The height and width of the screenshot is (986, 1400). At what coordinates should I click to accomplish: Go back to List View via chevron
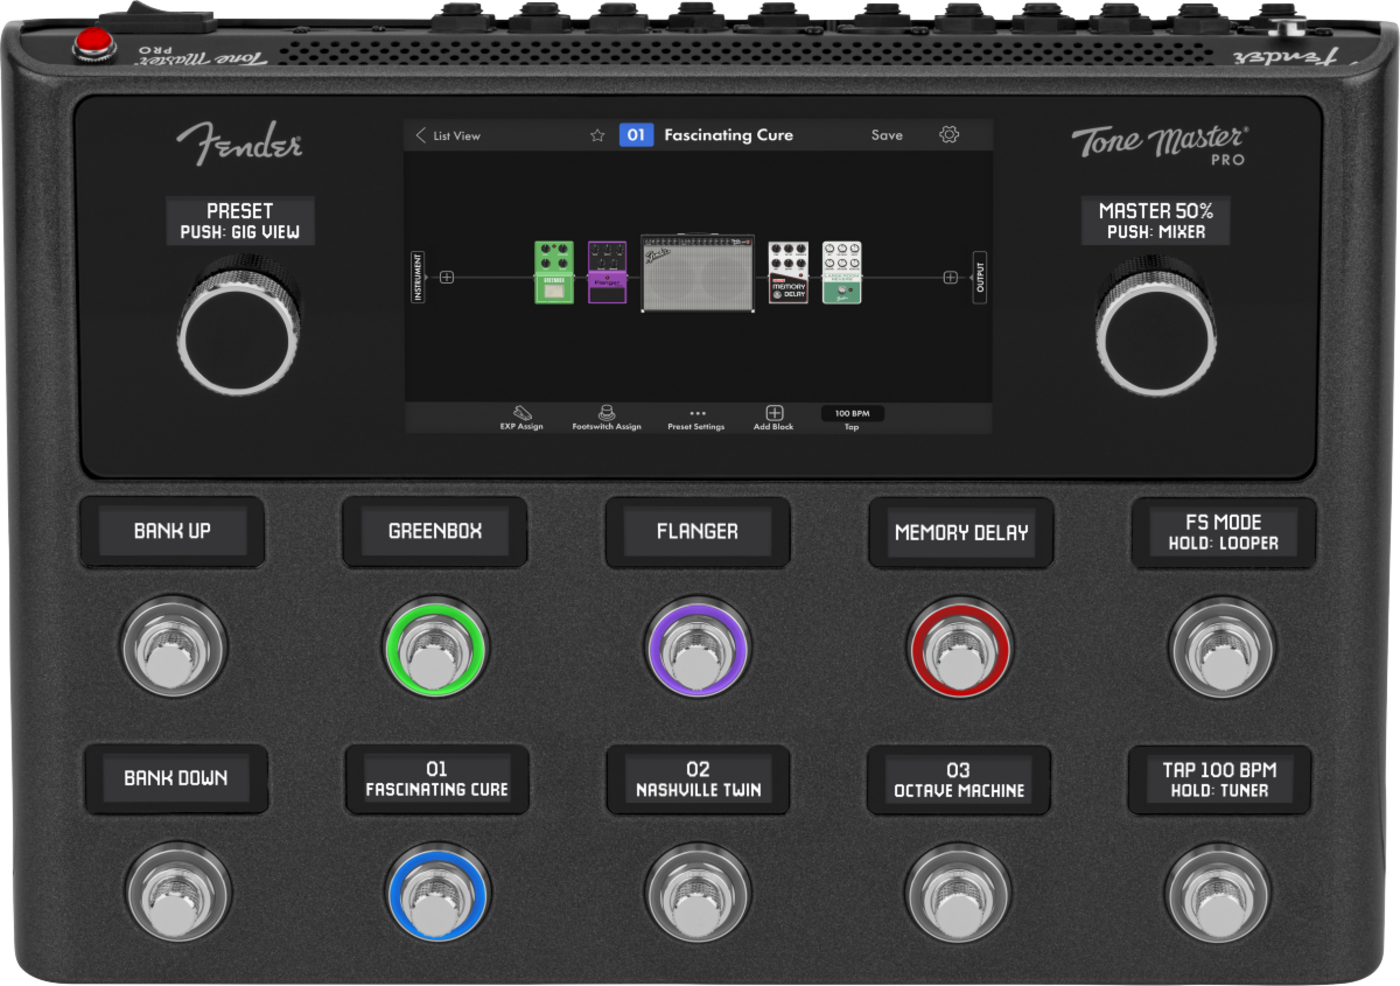(x=421, y=135)
